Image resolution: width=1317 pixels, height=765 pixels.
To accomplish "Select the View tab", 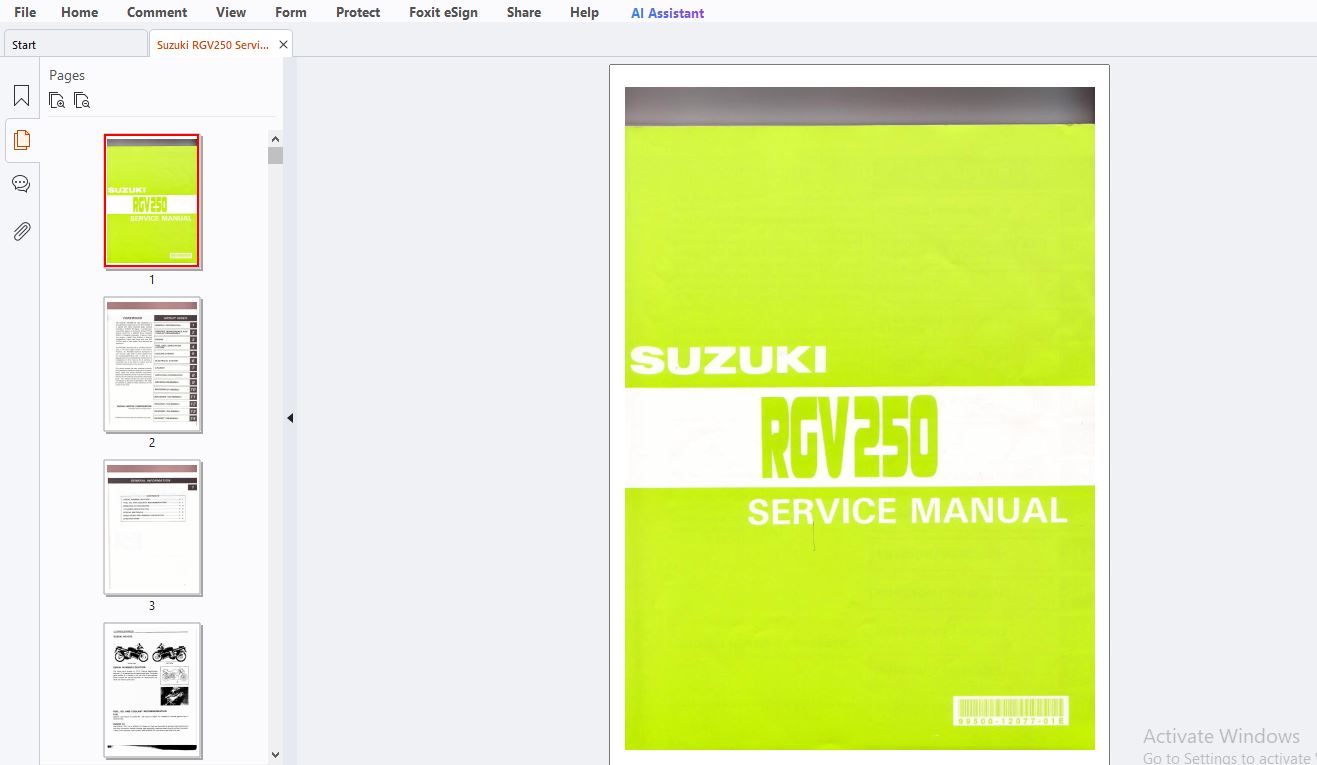I will [231, 12].
